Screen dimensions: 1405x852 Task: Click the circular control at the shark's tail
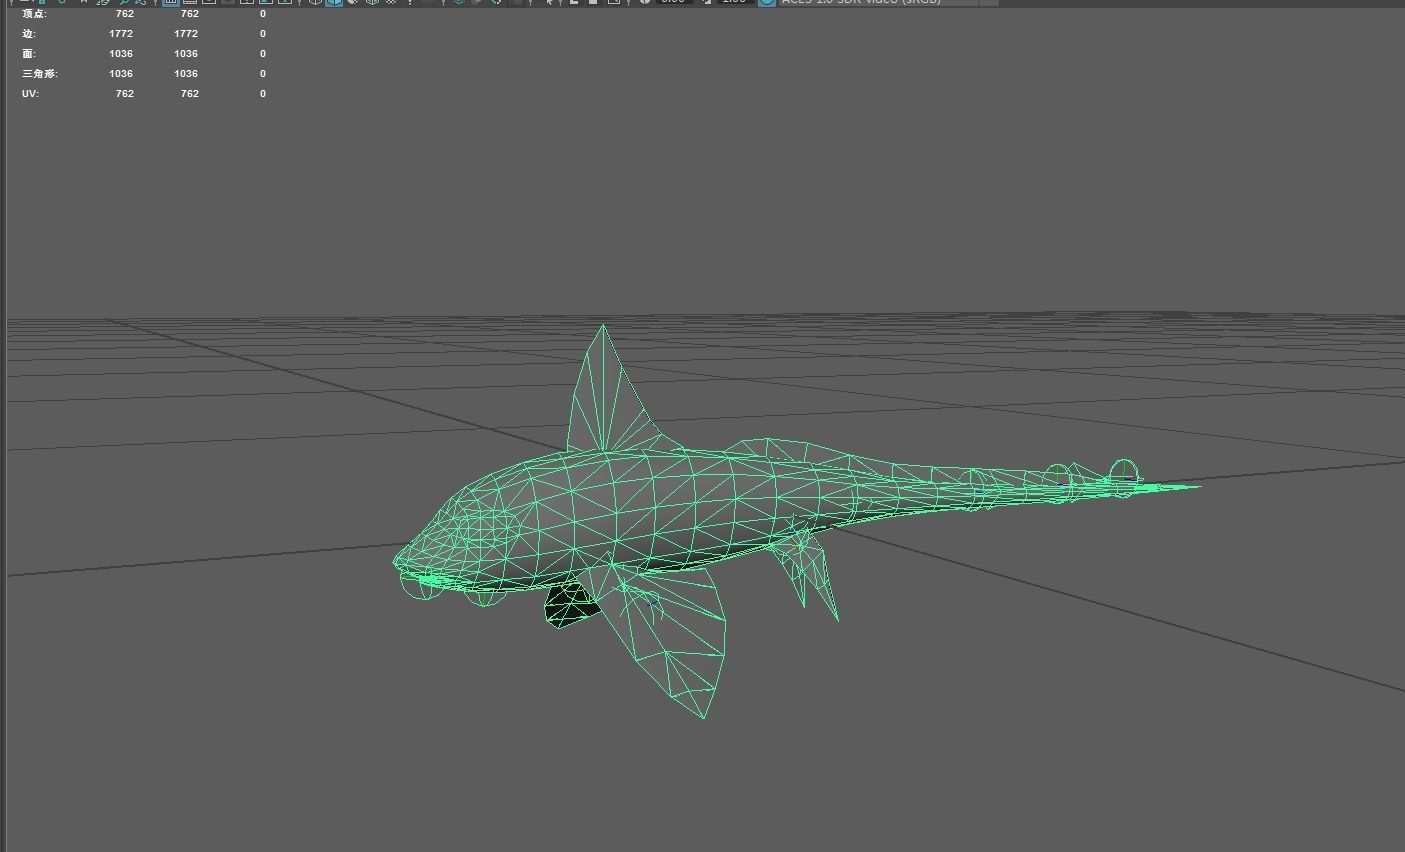pyautogui.click(x=1124, y=471)
